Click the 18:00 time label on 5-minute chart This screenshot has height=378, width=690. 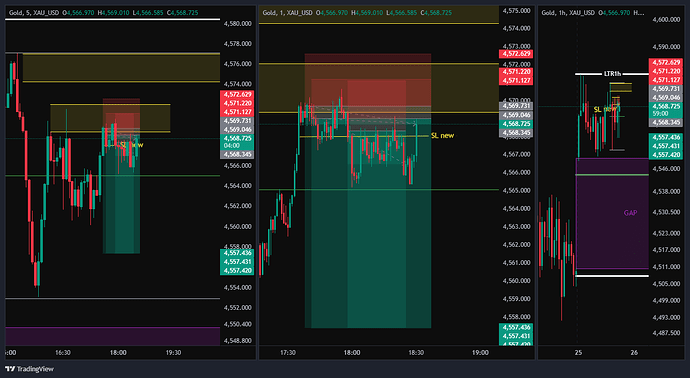click(x=118, y=353)
